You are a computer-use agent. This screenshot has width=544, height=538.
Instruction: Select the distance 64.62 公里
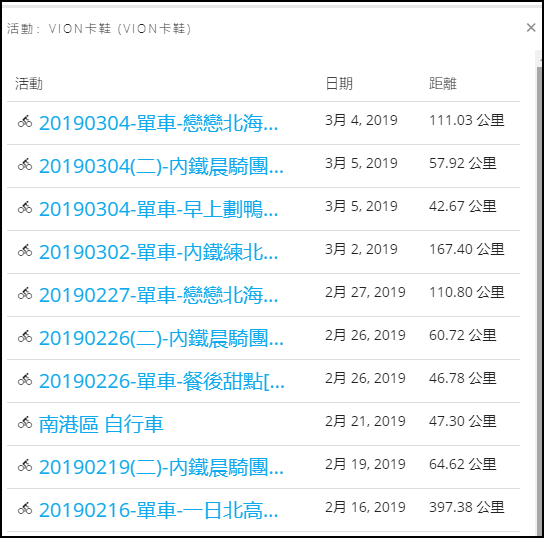pos(463,464)
